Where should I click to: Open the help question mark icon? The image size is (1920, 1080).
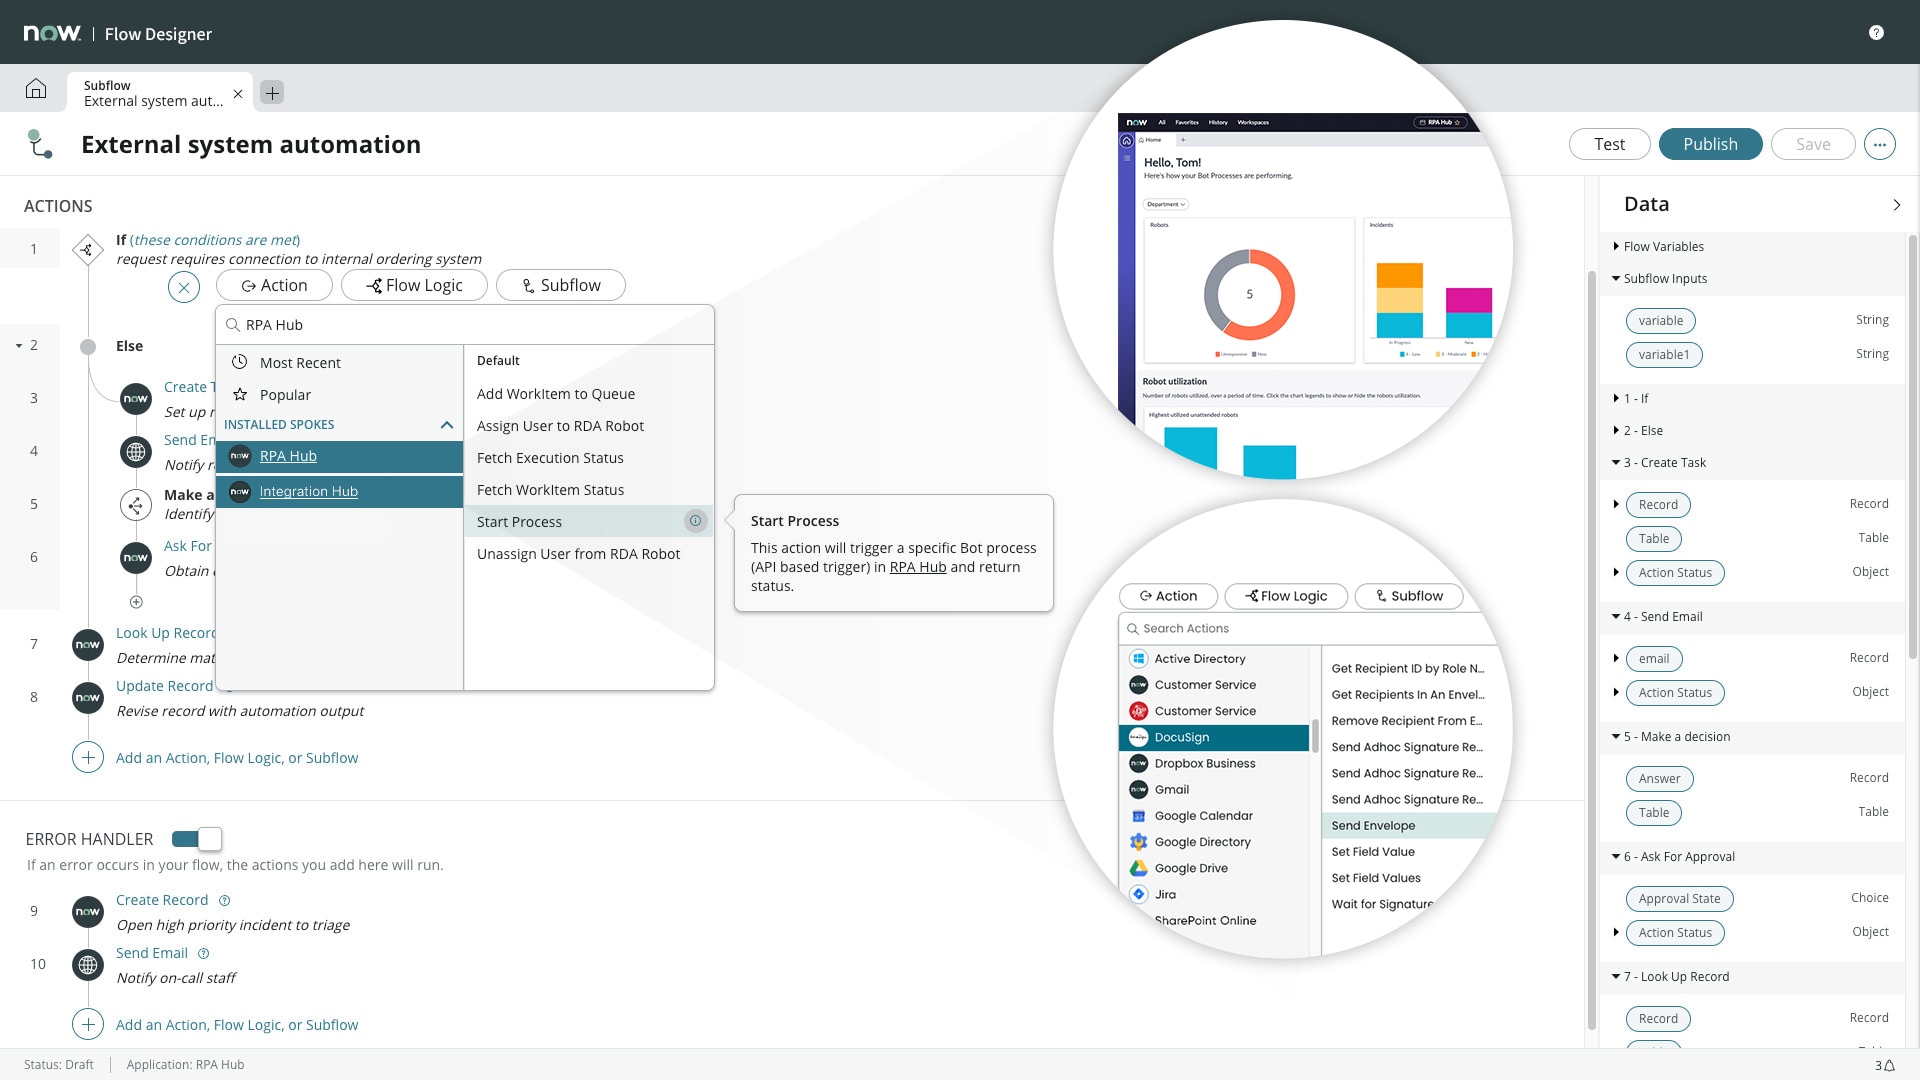click(x=1876, y=33)
